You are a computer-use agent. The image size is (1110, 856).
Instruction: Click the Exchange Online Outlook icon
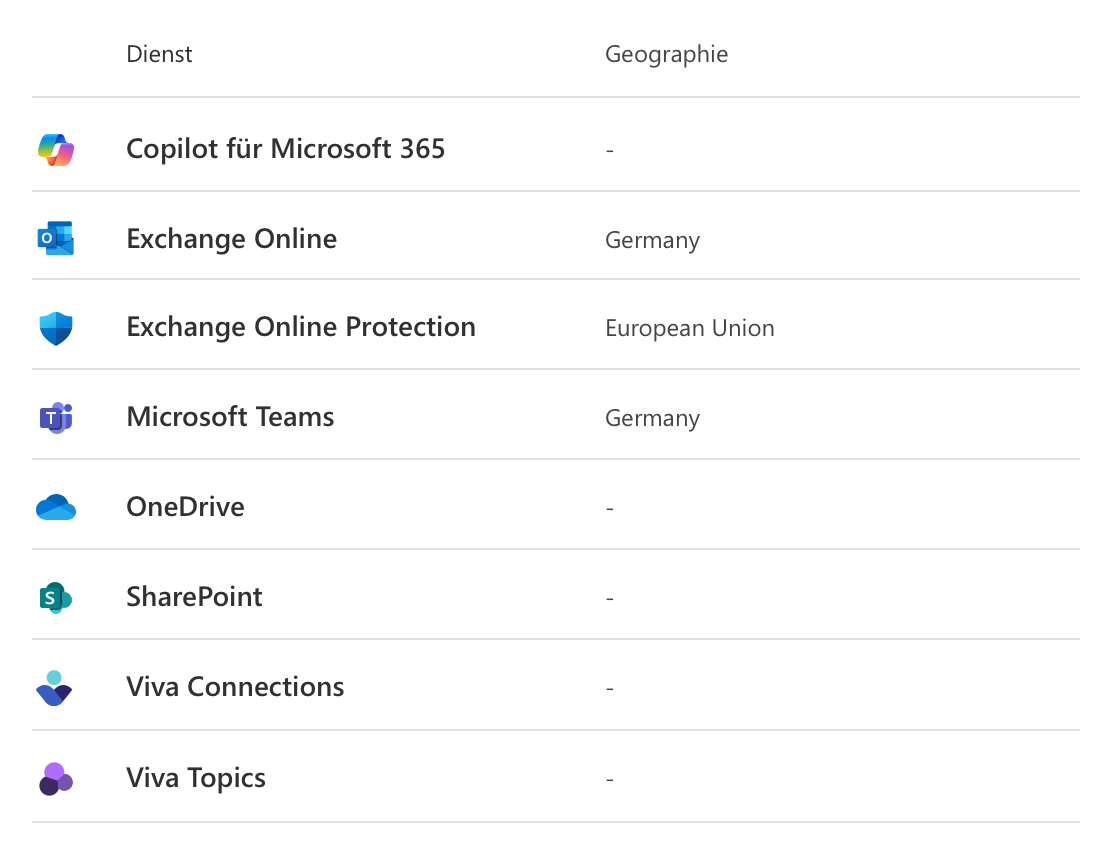(56, 239)
